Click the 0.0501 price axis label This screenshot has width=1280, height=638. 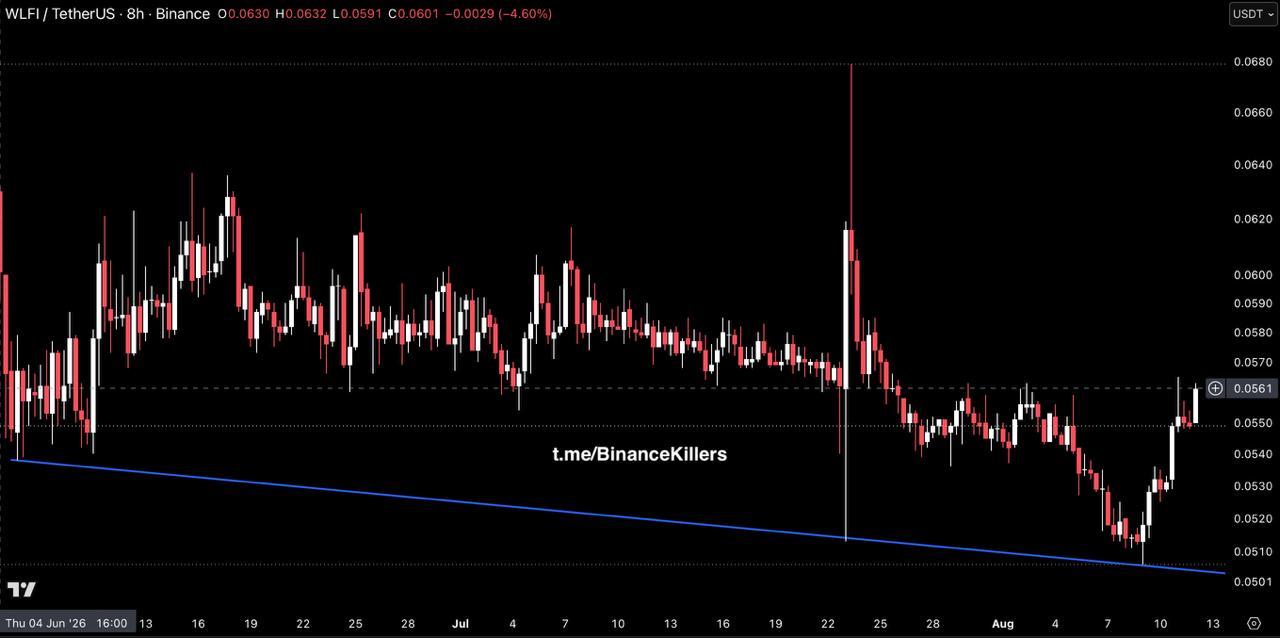click(x=1252, y=582)
